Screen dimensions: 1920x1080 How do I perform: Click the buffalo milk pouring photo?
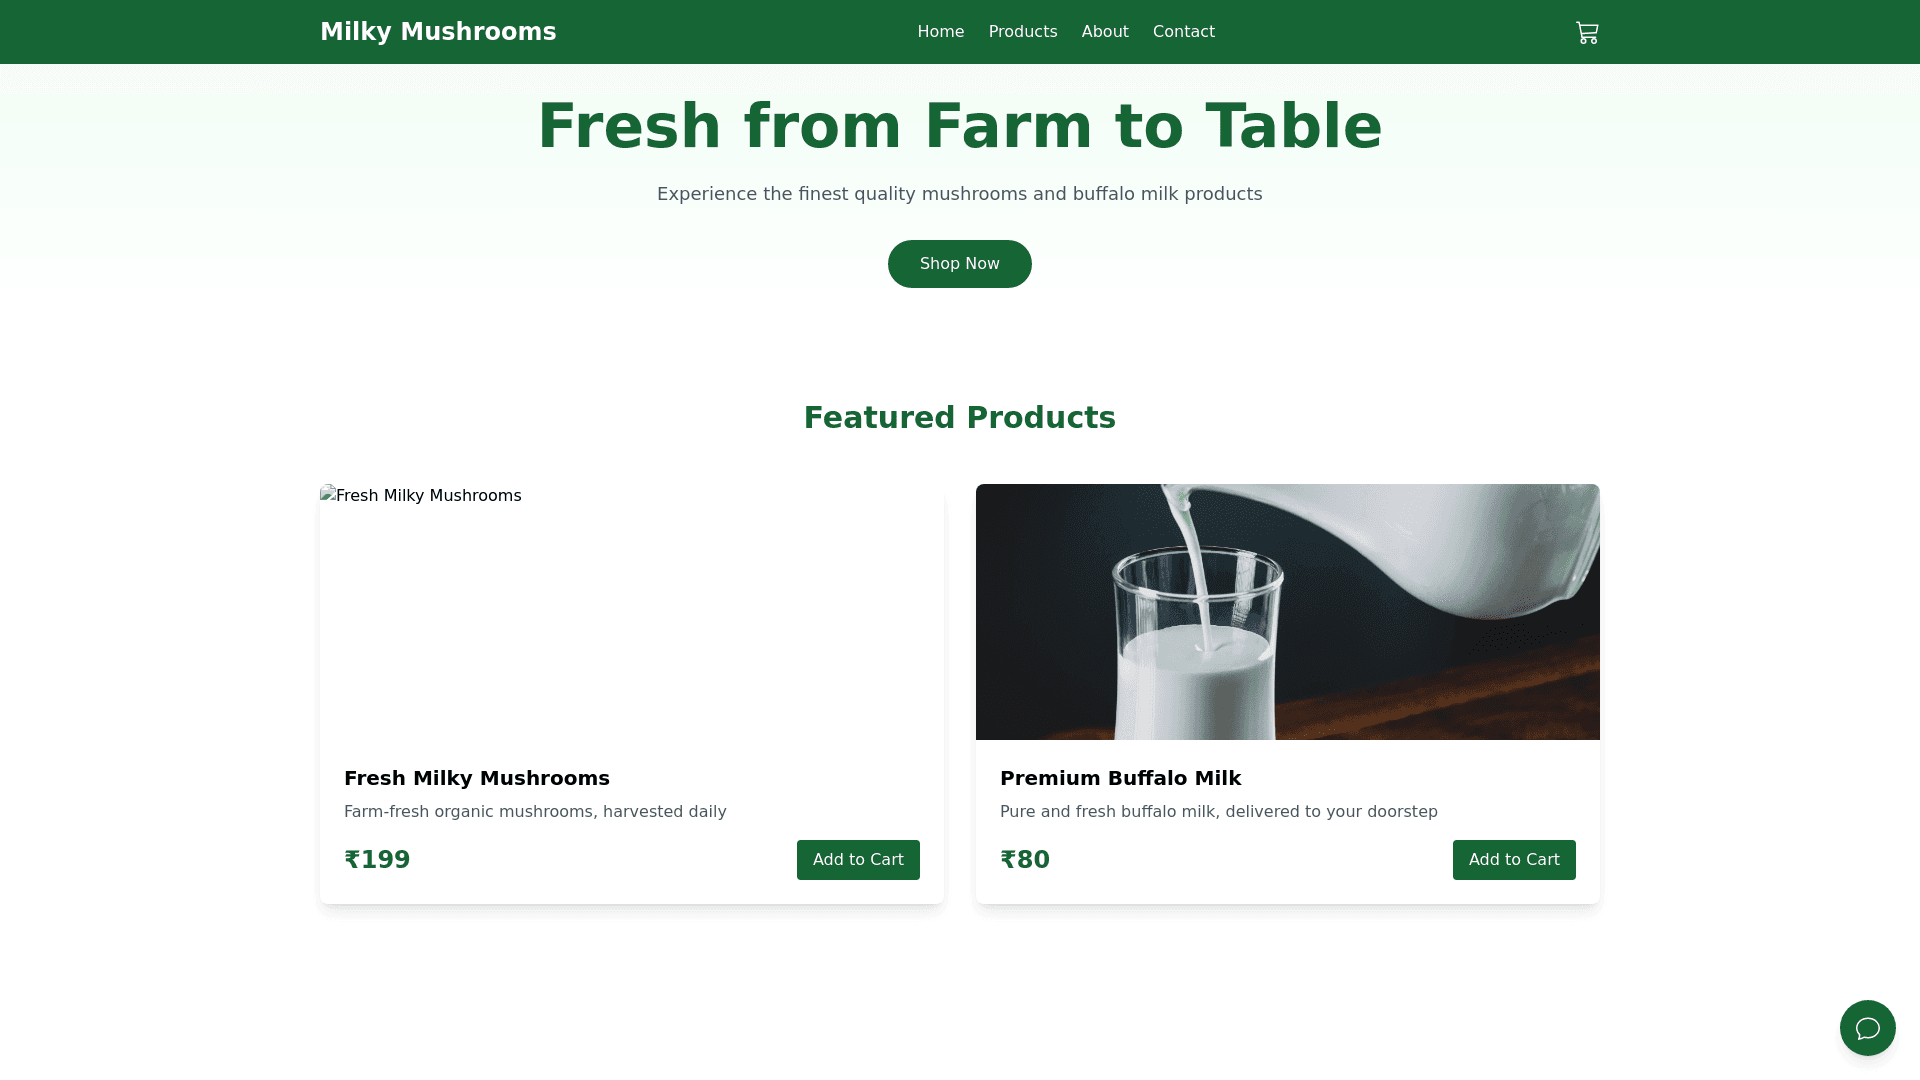tap(1287, 612)
